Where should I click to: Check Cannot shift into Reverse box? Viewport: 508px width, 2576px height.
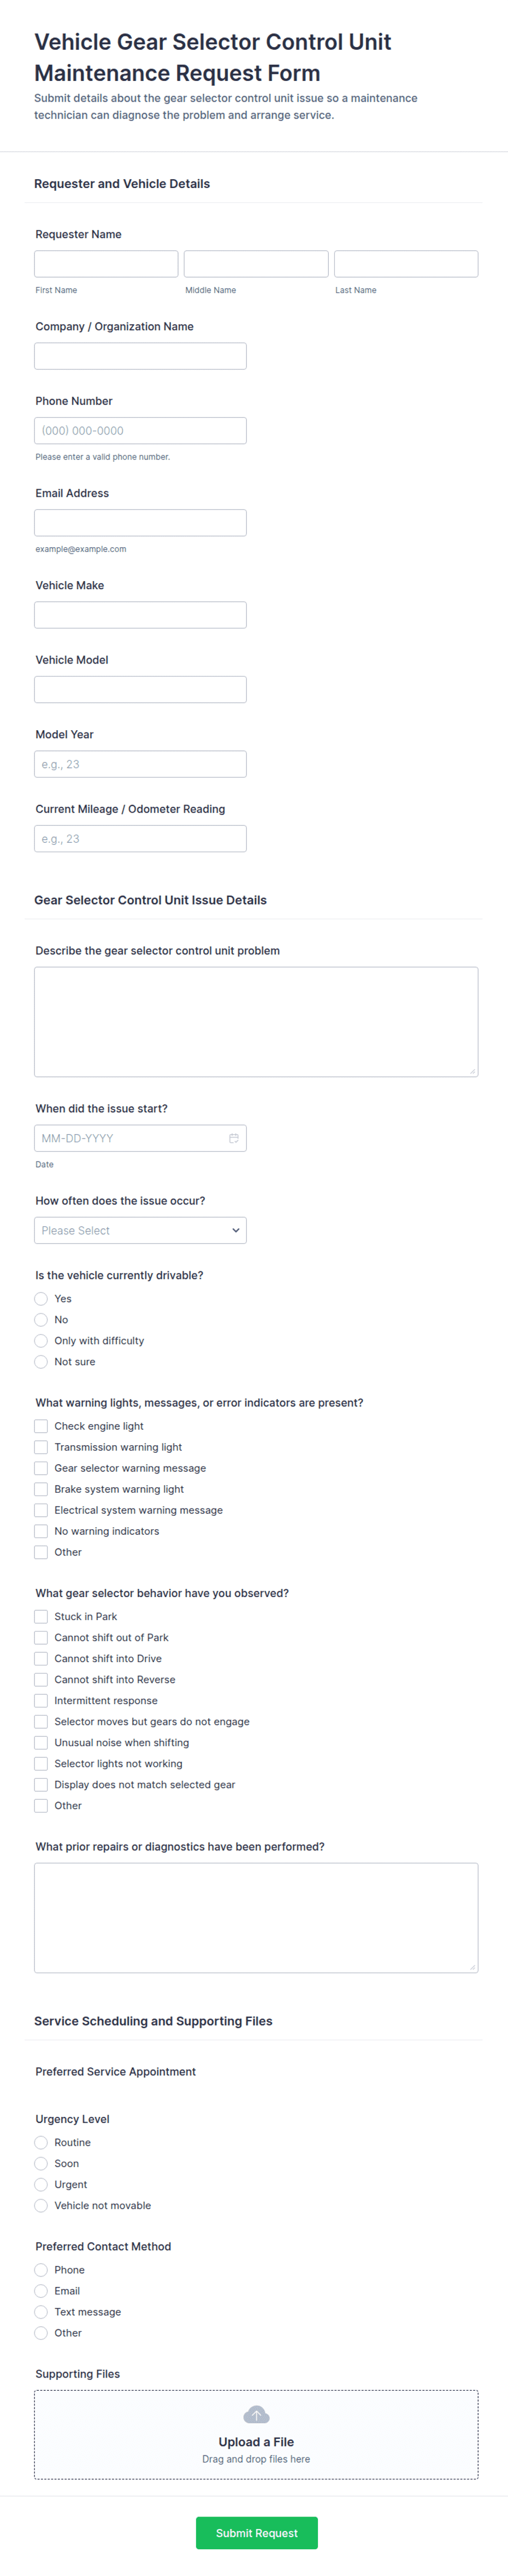click(x=41, y=1680)
